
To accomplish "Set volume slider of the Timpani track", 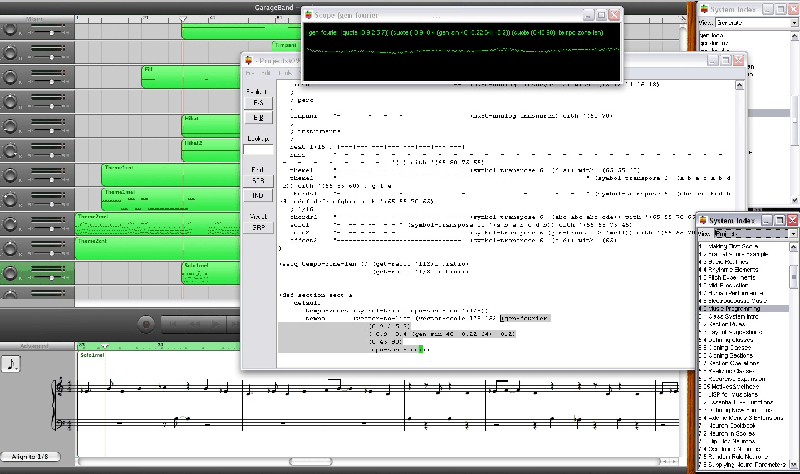I will pyautogui.click(x=48, y=57).
